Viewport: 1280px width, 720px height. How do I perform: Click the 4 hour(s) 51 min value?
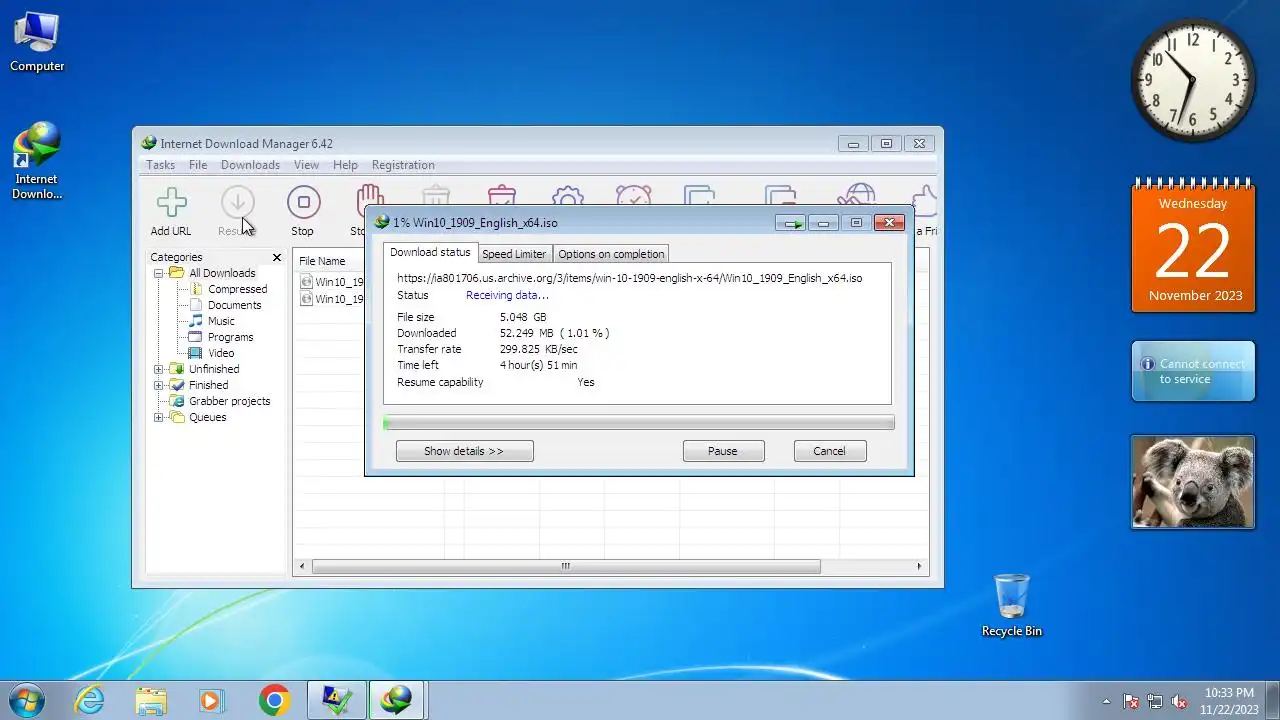[538, 365]
